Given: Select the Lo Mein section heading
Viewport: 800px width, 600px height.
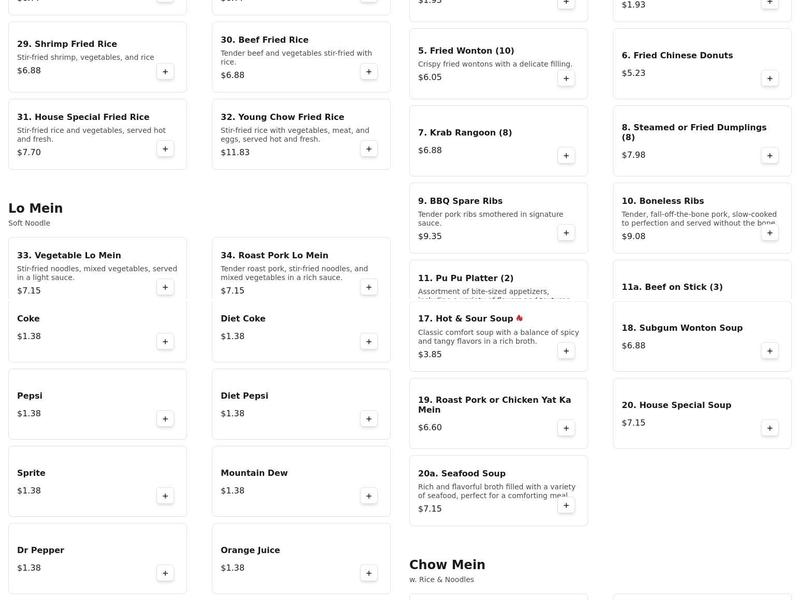Looking at the screenshot, I should coord(36,208).
